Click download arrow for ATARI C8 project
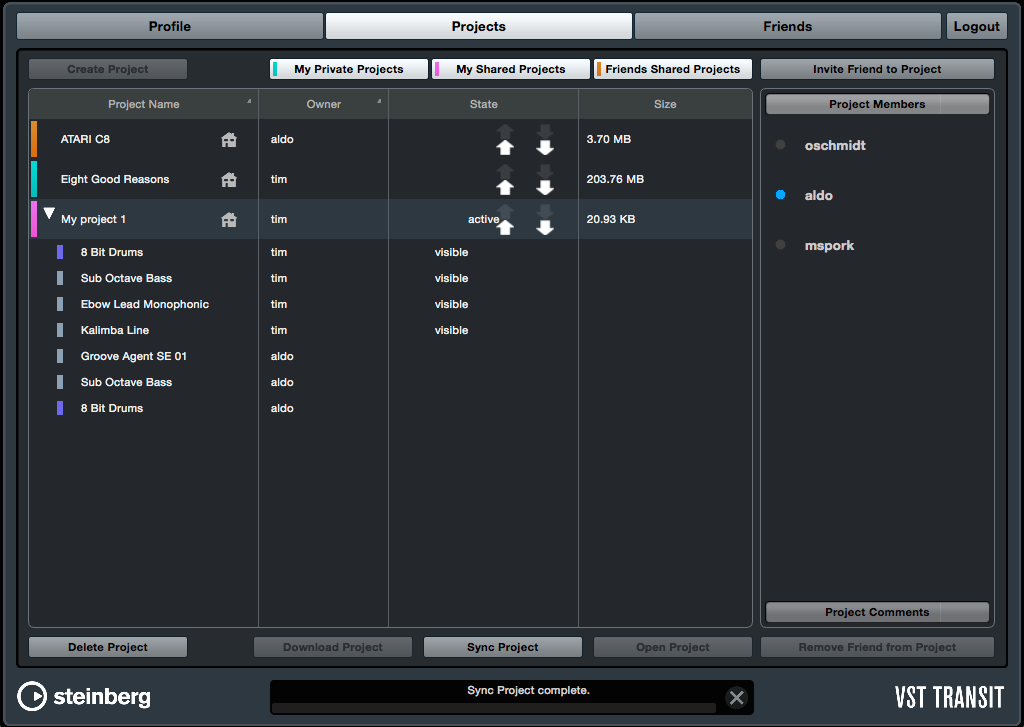This screenshot has width=1024, height=727. (x=545, y=147)
